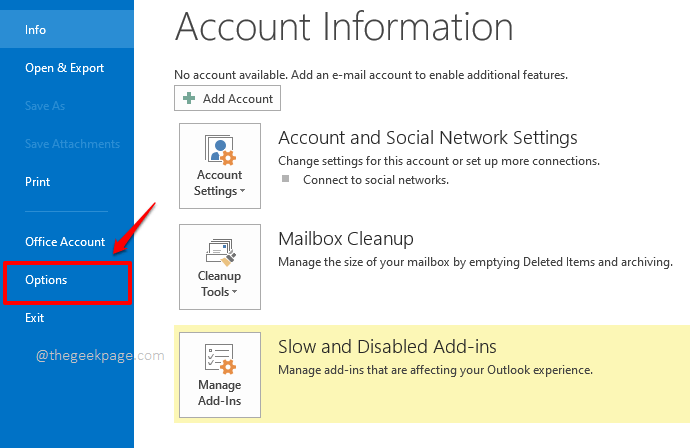Open the Print page
This screenshot has width=690, height=448.
point(37,182)
